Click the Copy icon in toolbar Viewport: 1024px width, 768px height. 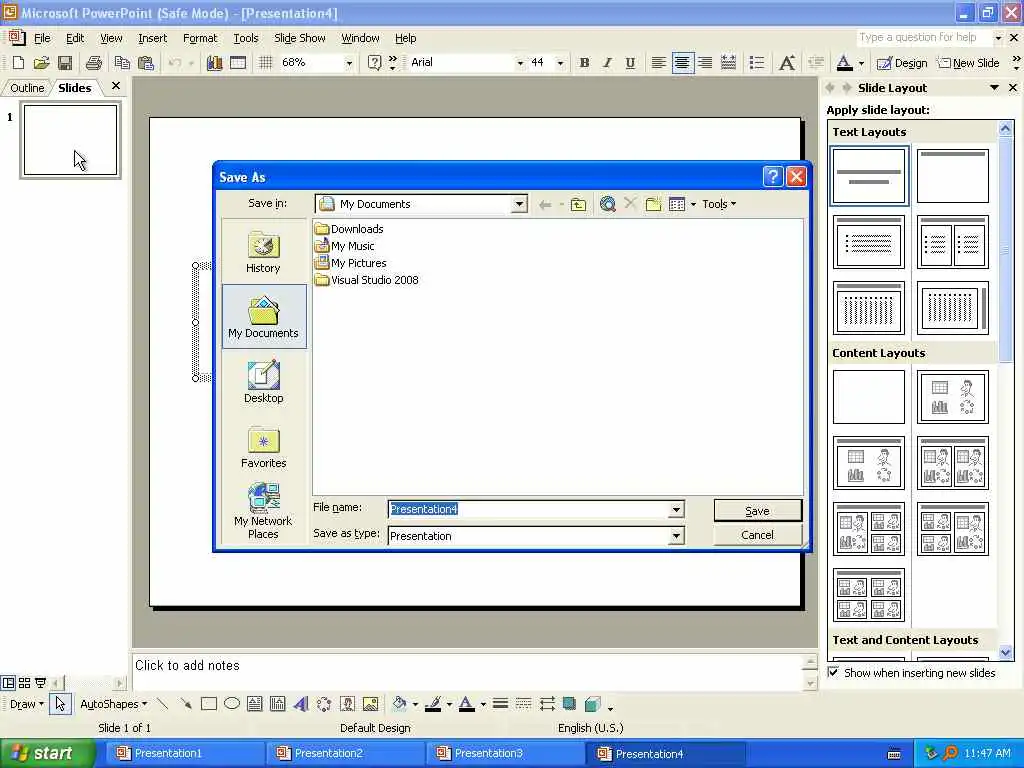122,63
